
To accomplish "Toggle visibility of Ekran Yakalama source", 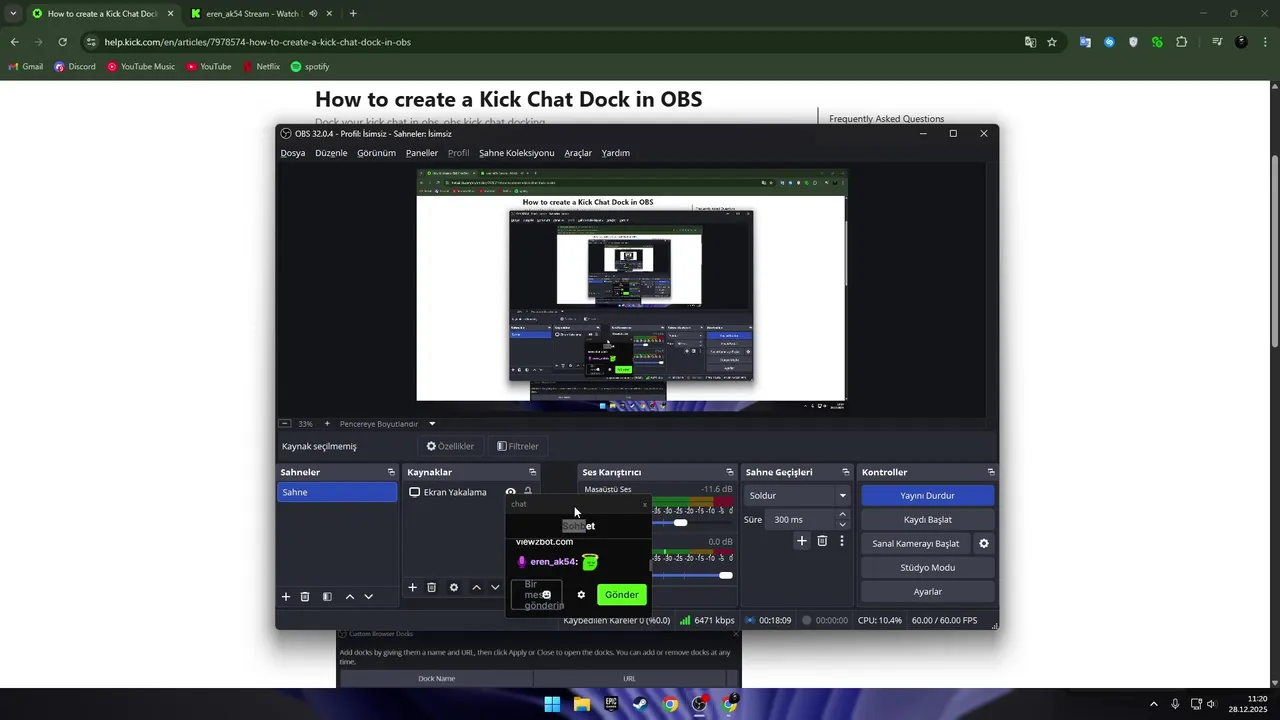I will pyautogui.click(x=510, y=492).
